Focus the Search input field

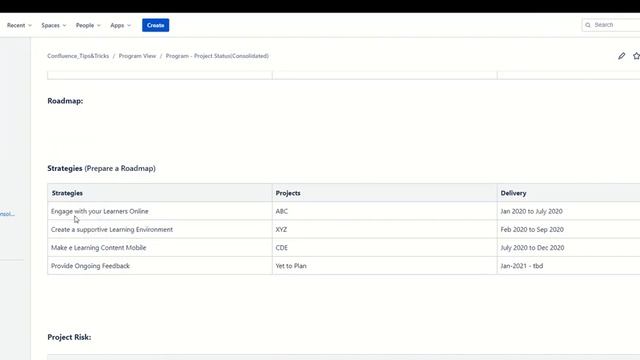tap(611, 25)
